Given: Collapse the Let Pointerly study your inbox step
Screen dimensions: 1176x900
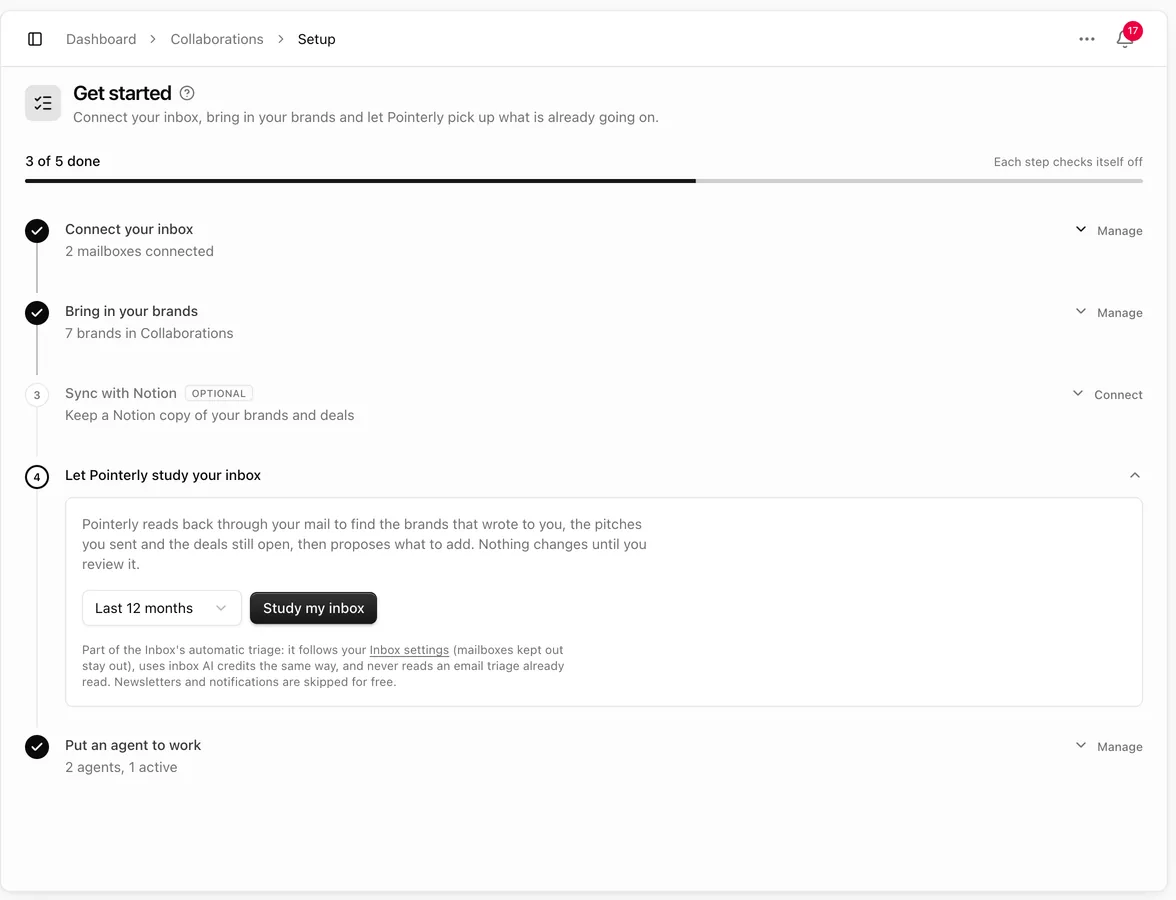Looking at the screenshot, I should (x=1135, y=476).
